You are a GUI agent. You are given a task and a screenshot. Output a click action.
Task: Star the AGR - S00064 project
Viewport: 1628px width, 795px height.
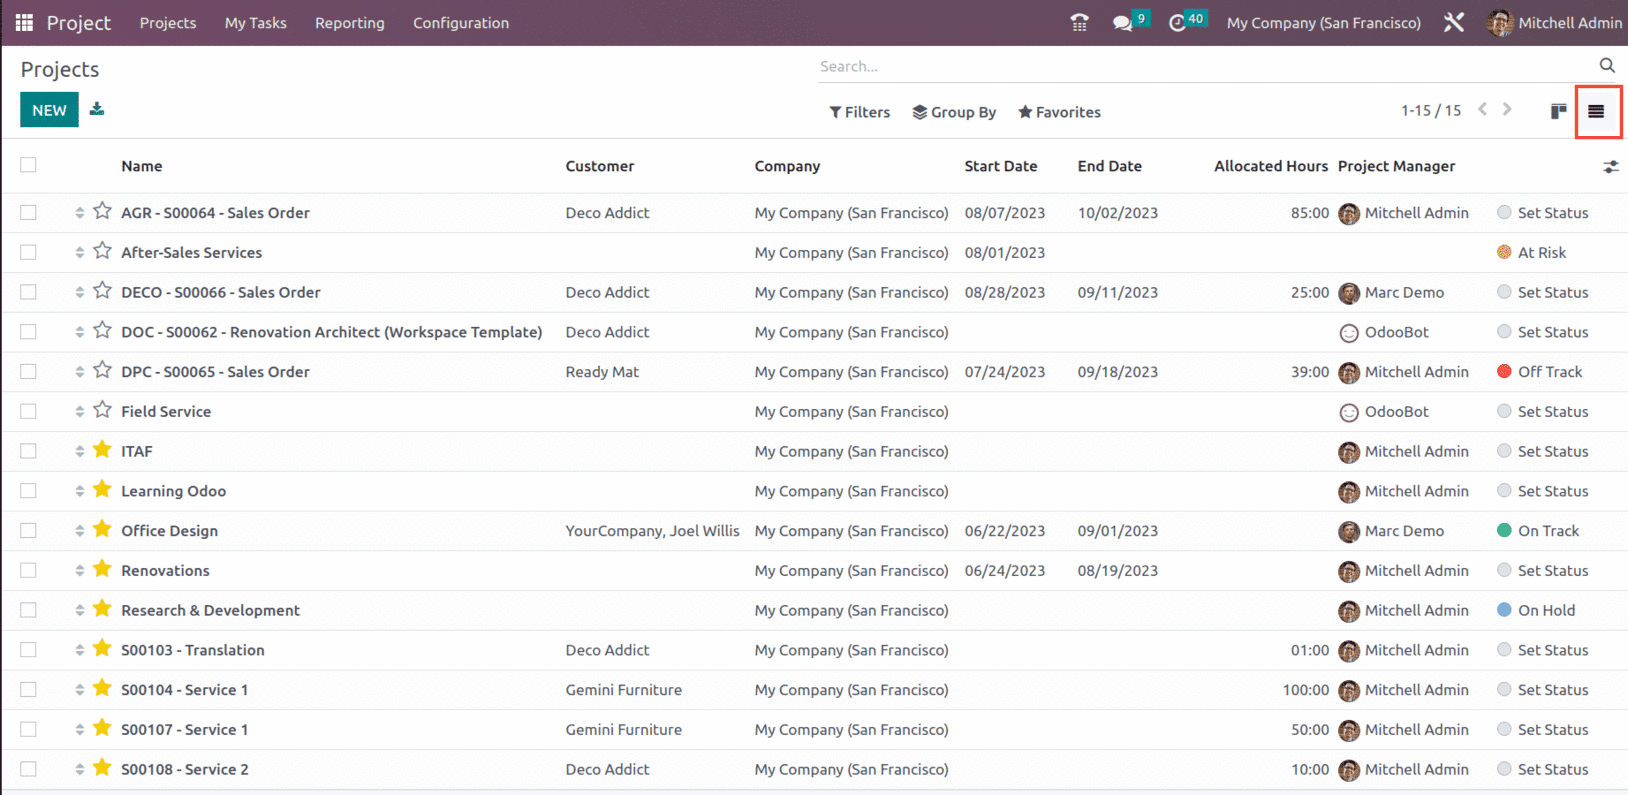[x=102, y=211]
